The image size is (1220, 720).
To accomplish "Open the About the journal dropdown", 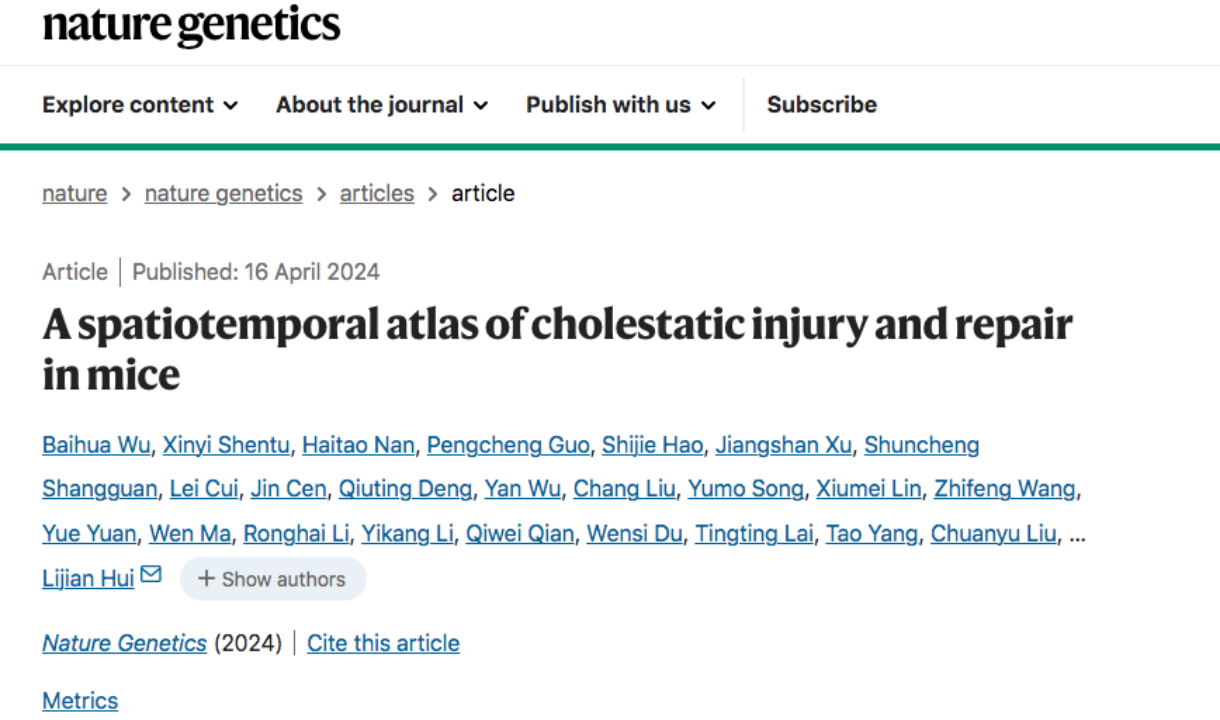I will click(x=382, y=105).
